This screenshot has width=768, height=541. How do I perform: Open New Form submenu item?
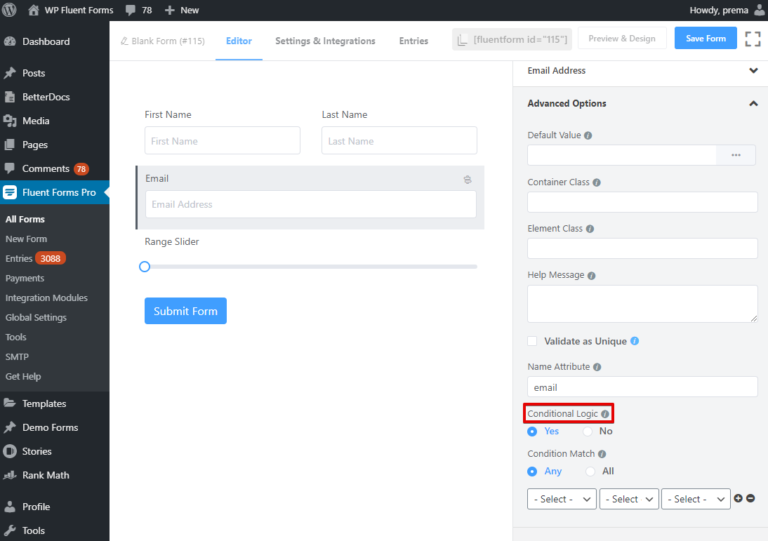[26, 239]
